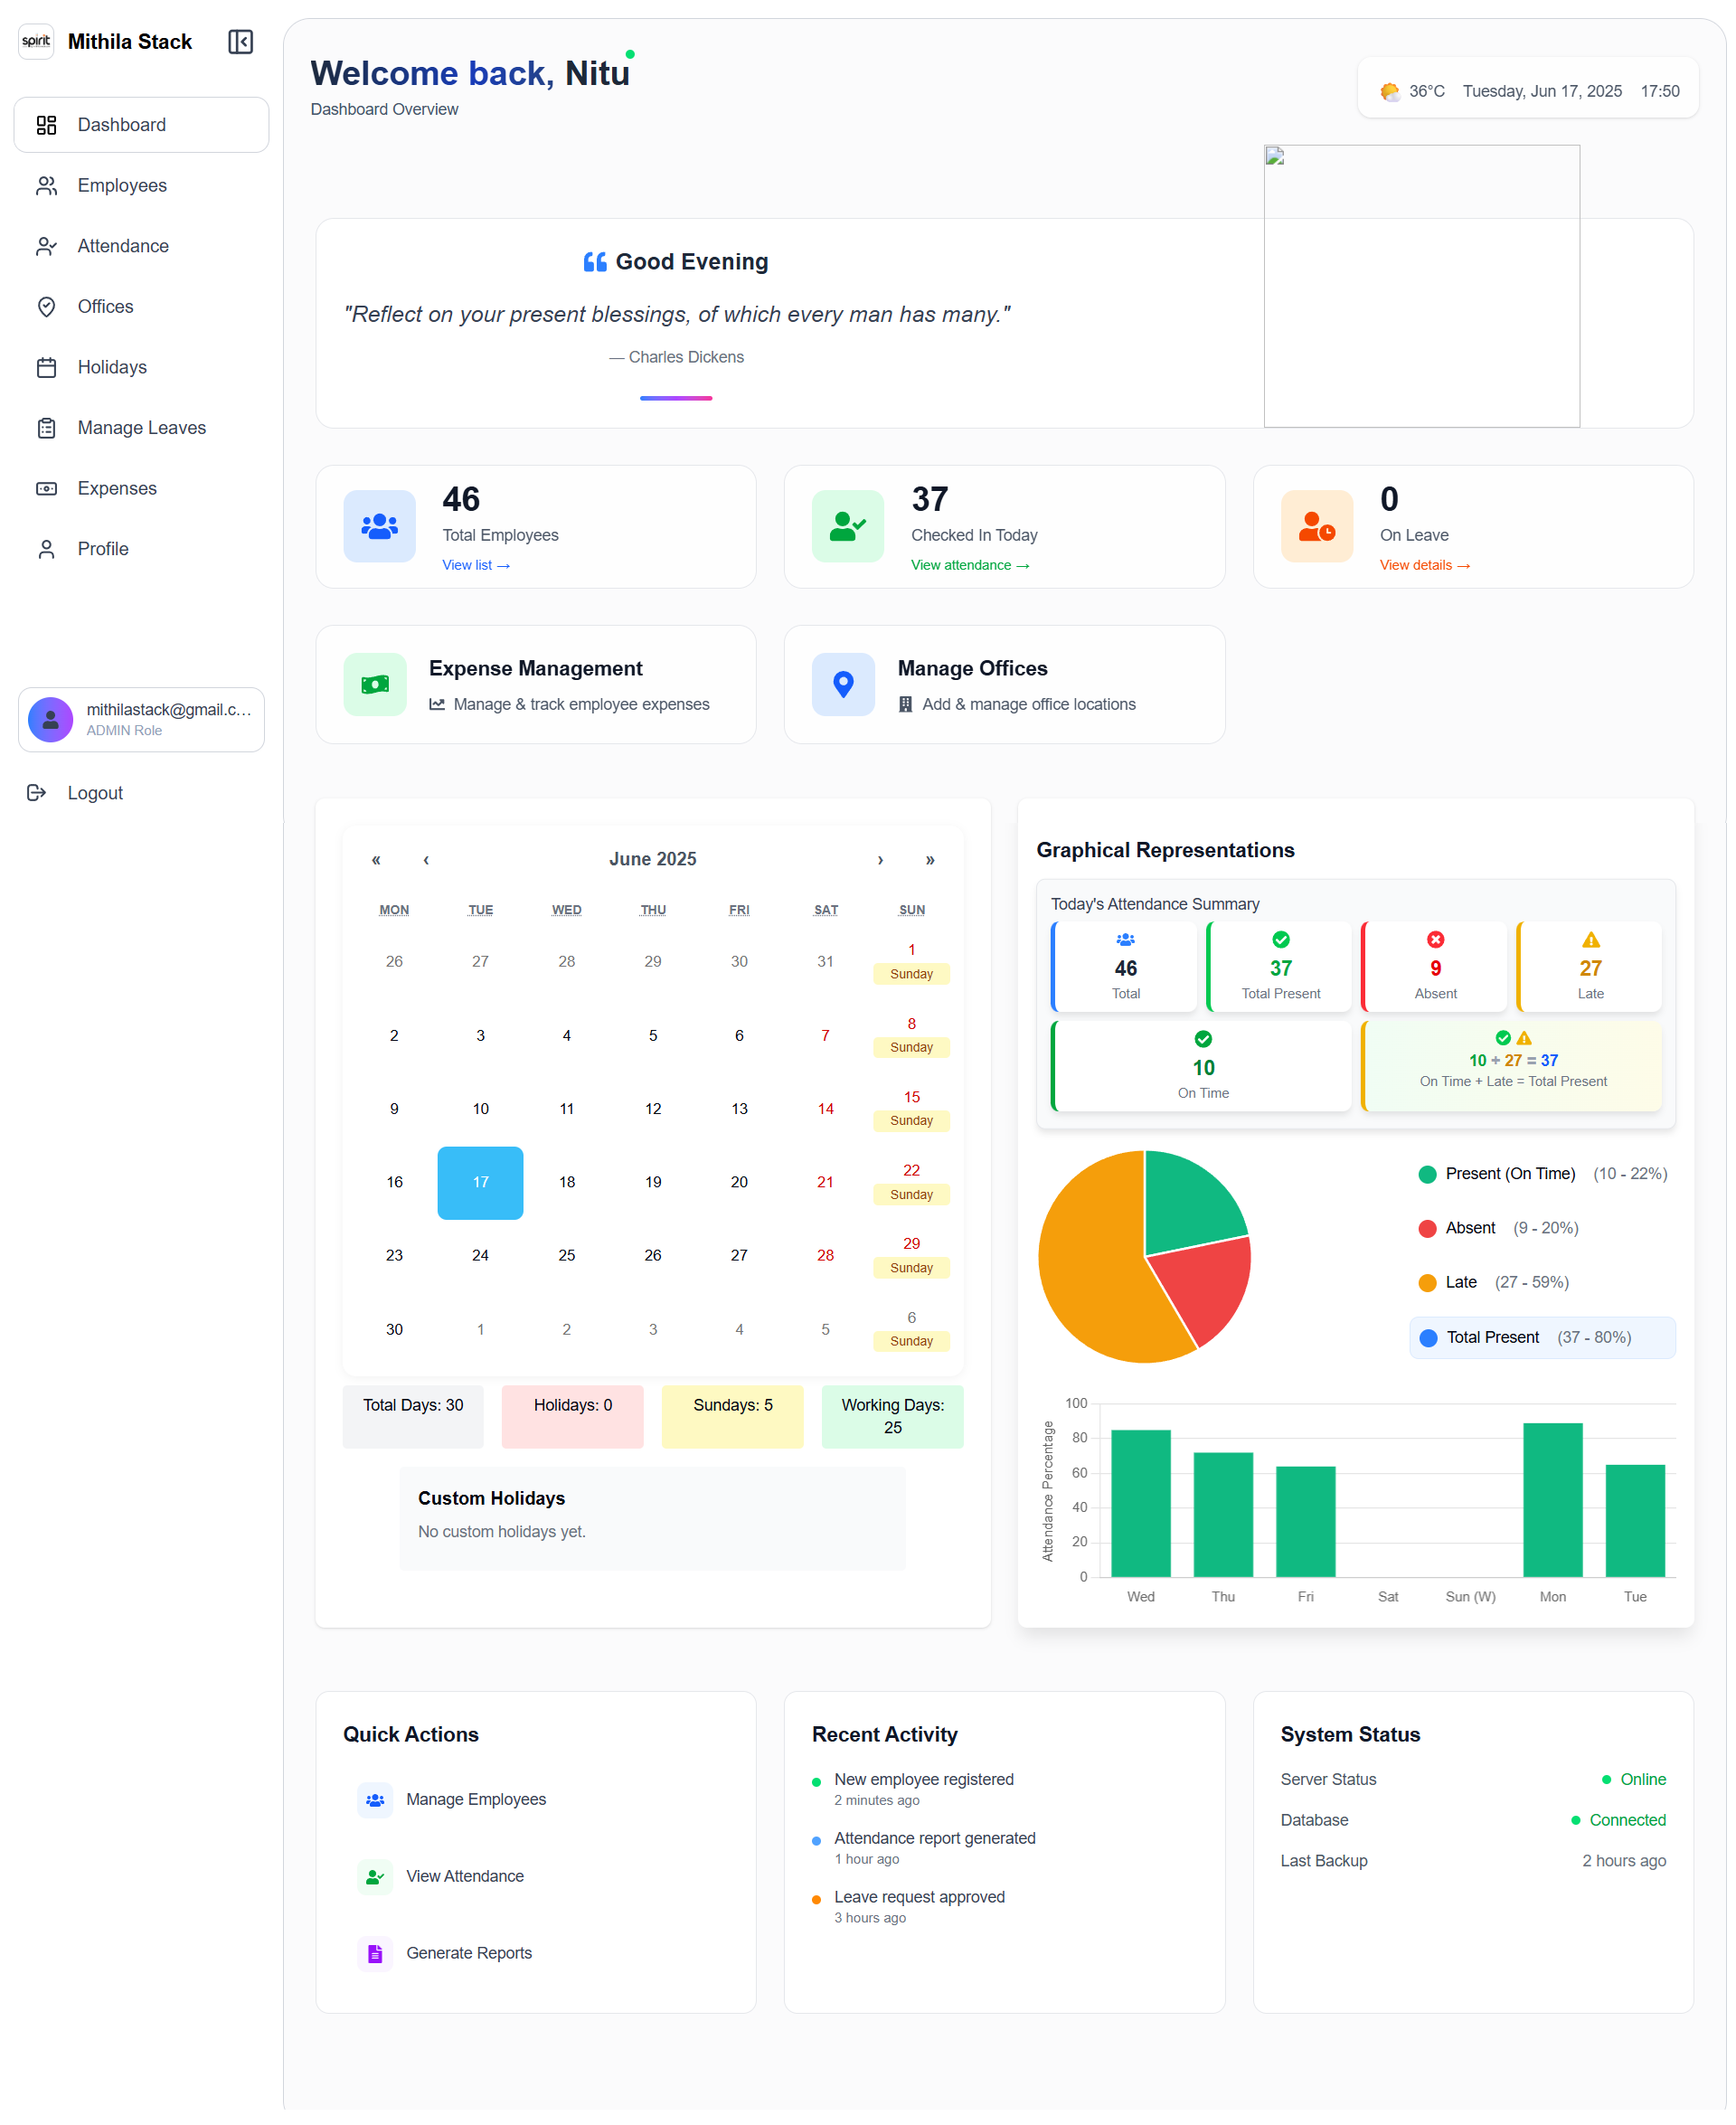
Task: Advance calendar to next month with right chevron
Action: [880, 859]
